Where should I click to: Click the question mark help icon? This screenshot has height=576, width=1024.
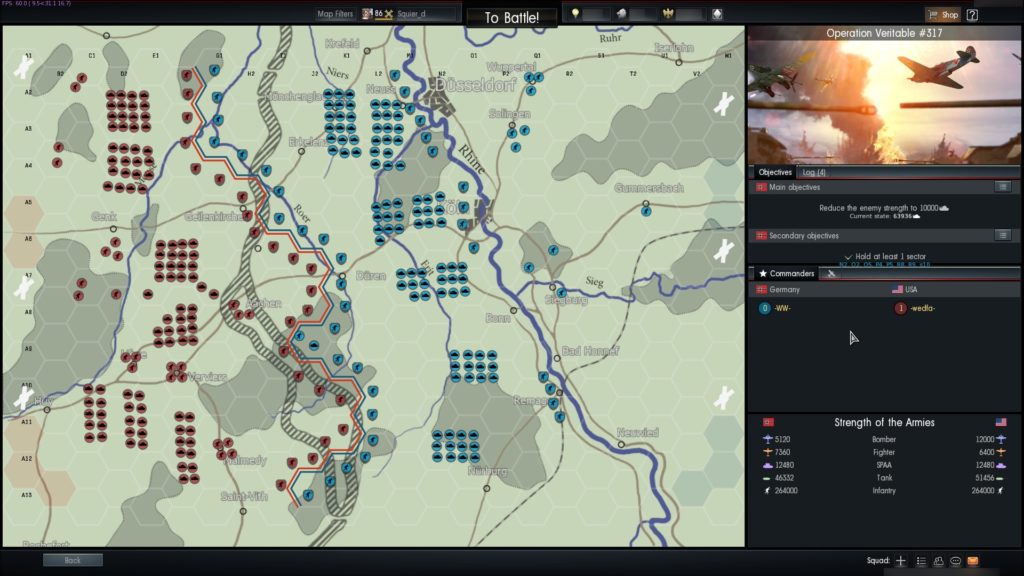tap(972, 14)
